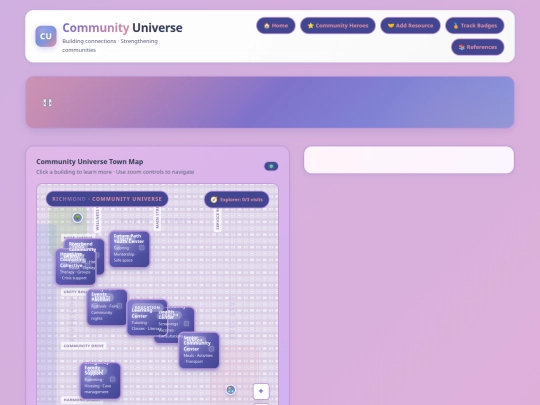Click the CU logo icon
The image size is (540, 405).
coord(46,36)
